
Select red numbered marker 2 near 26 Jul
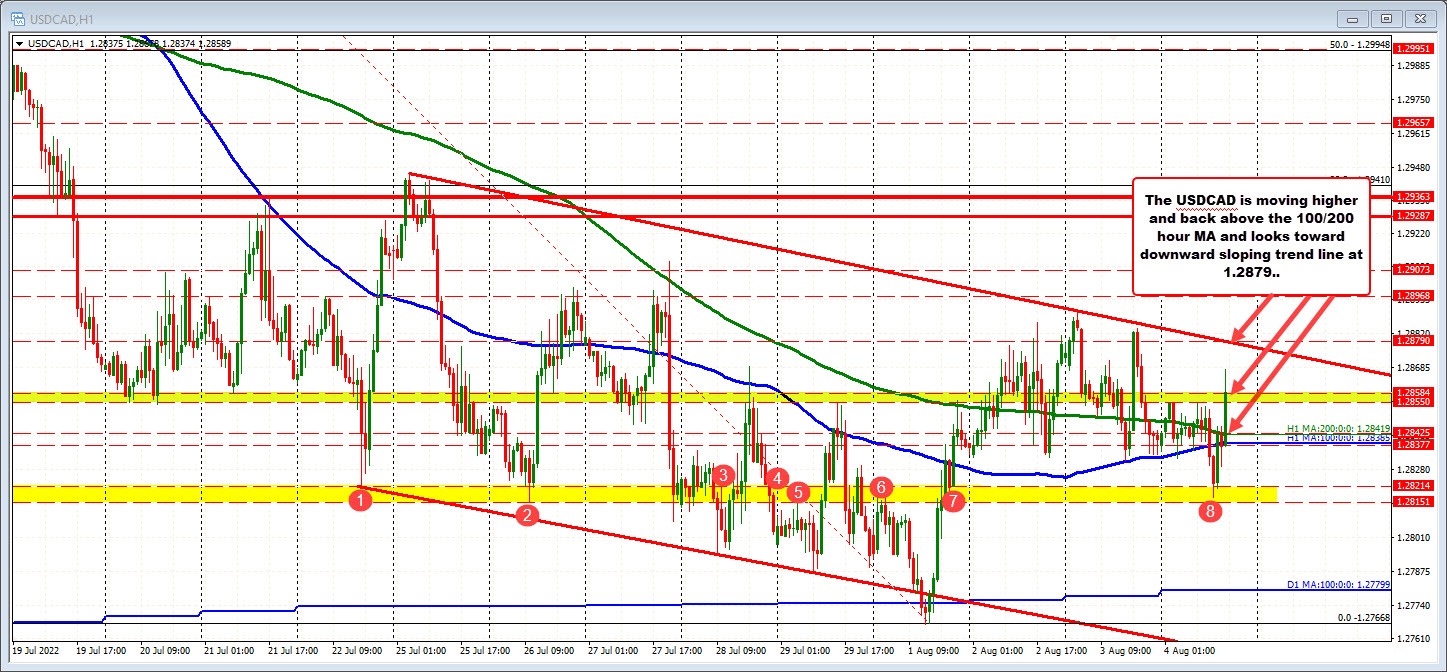[525, 514]
